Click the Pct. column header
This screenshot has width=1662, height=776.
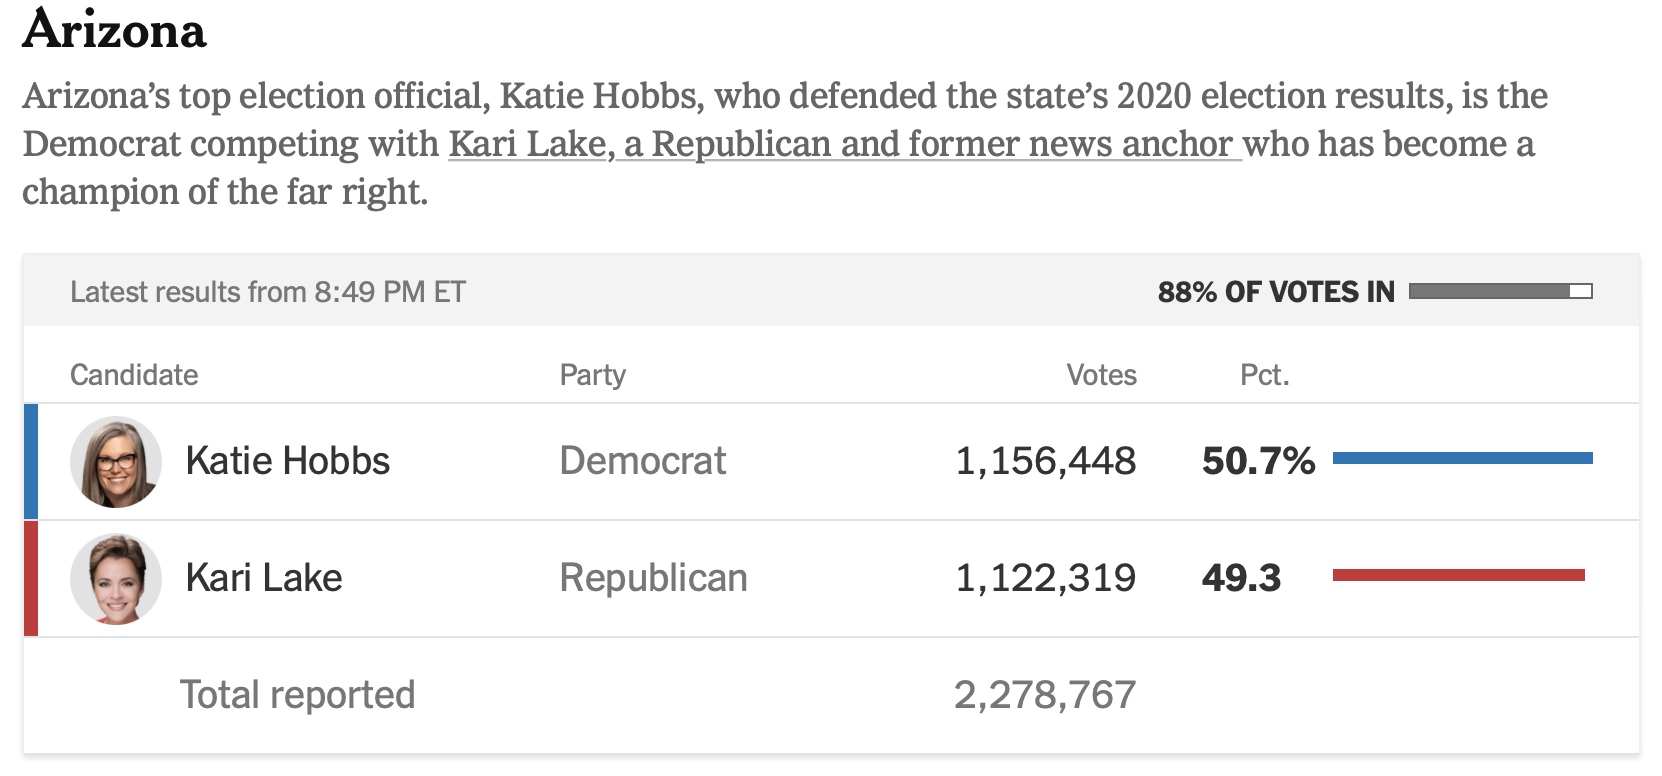point(1264,375)
